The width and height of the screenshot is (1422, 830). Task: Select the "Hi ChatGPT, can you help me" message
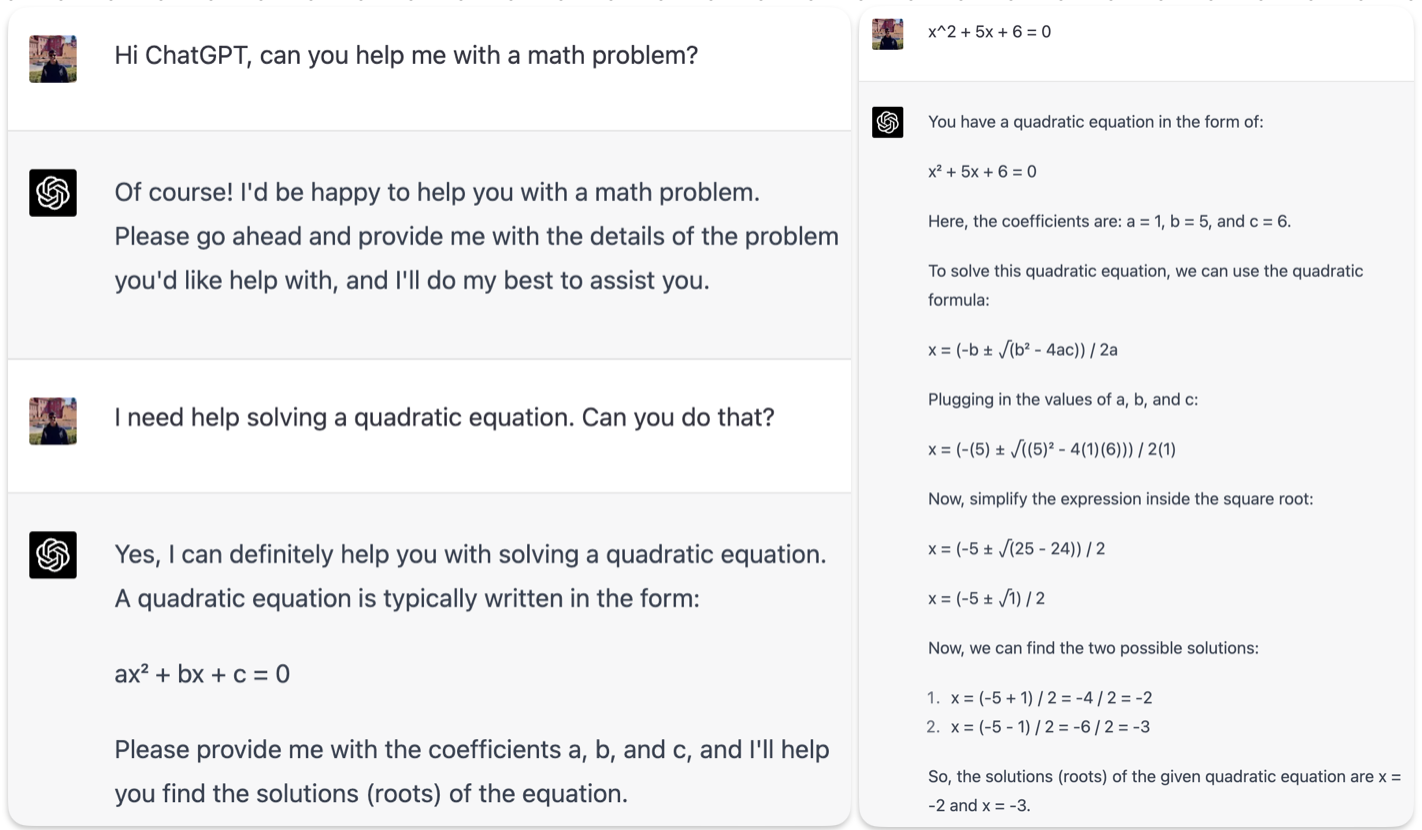406,55
